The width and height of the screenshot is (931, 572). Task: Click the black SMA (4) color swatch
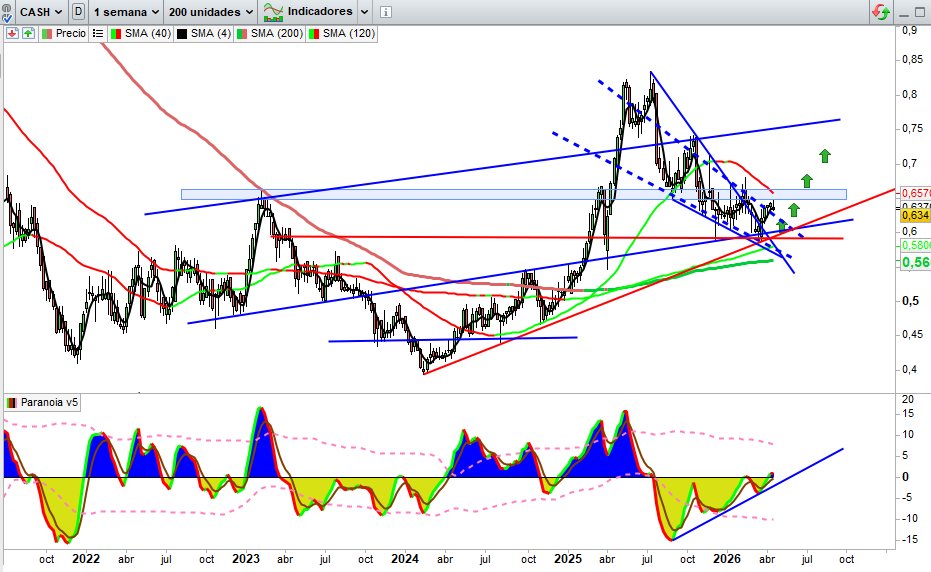pyautogui.click(x=182, y=34)
